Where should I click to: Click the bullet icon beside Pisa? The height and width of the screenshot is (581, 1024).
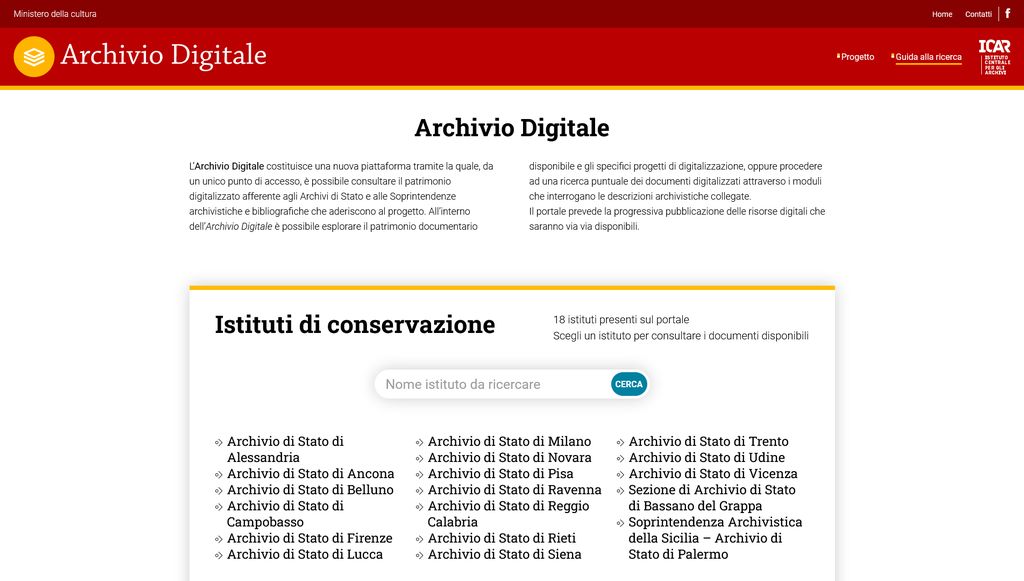click(x=419, y=475)
